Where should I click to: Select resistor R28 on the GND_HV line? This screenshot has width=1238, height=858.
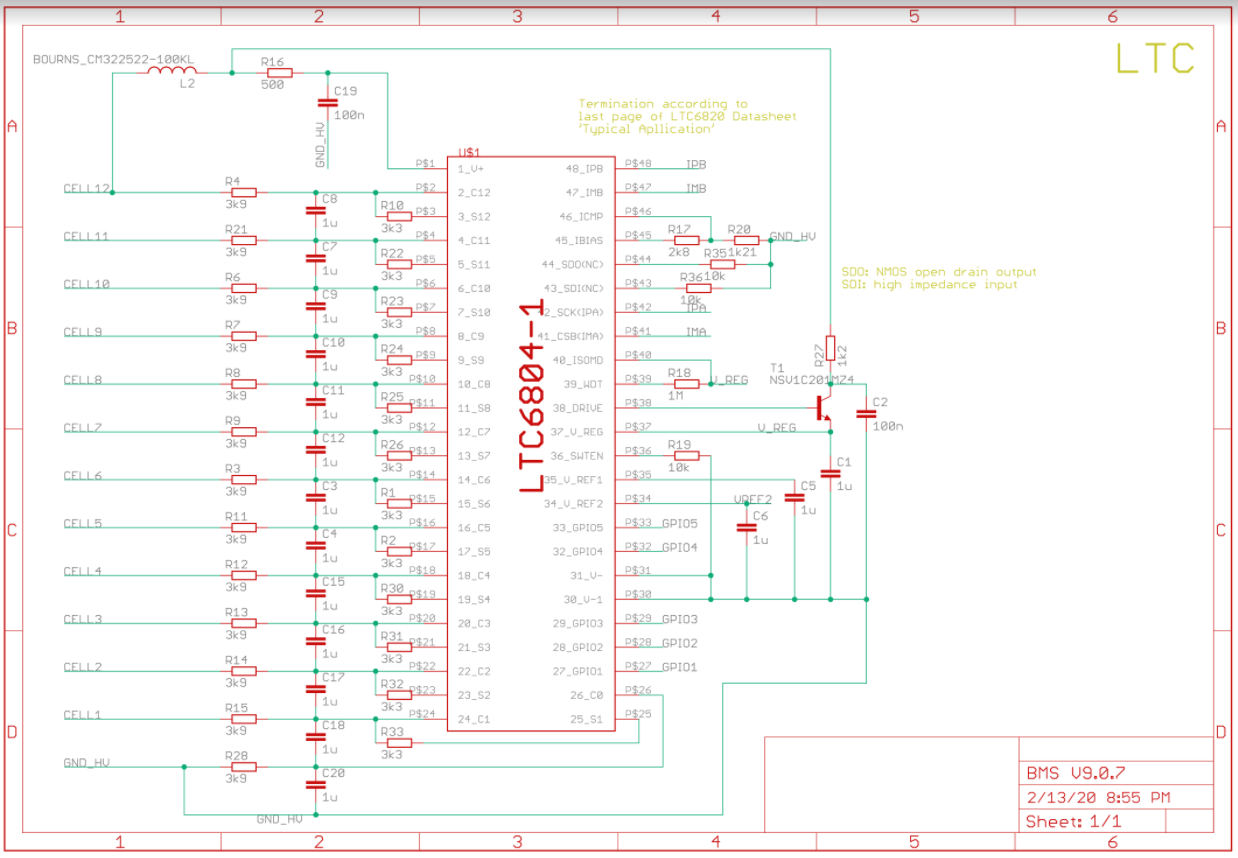243,767
